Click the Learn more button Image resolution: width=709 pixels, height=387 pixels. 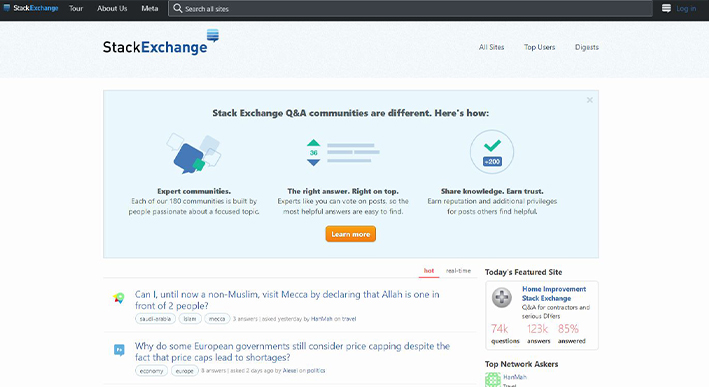click(x=350, y=234)
